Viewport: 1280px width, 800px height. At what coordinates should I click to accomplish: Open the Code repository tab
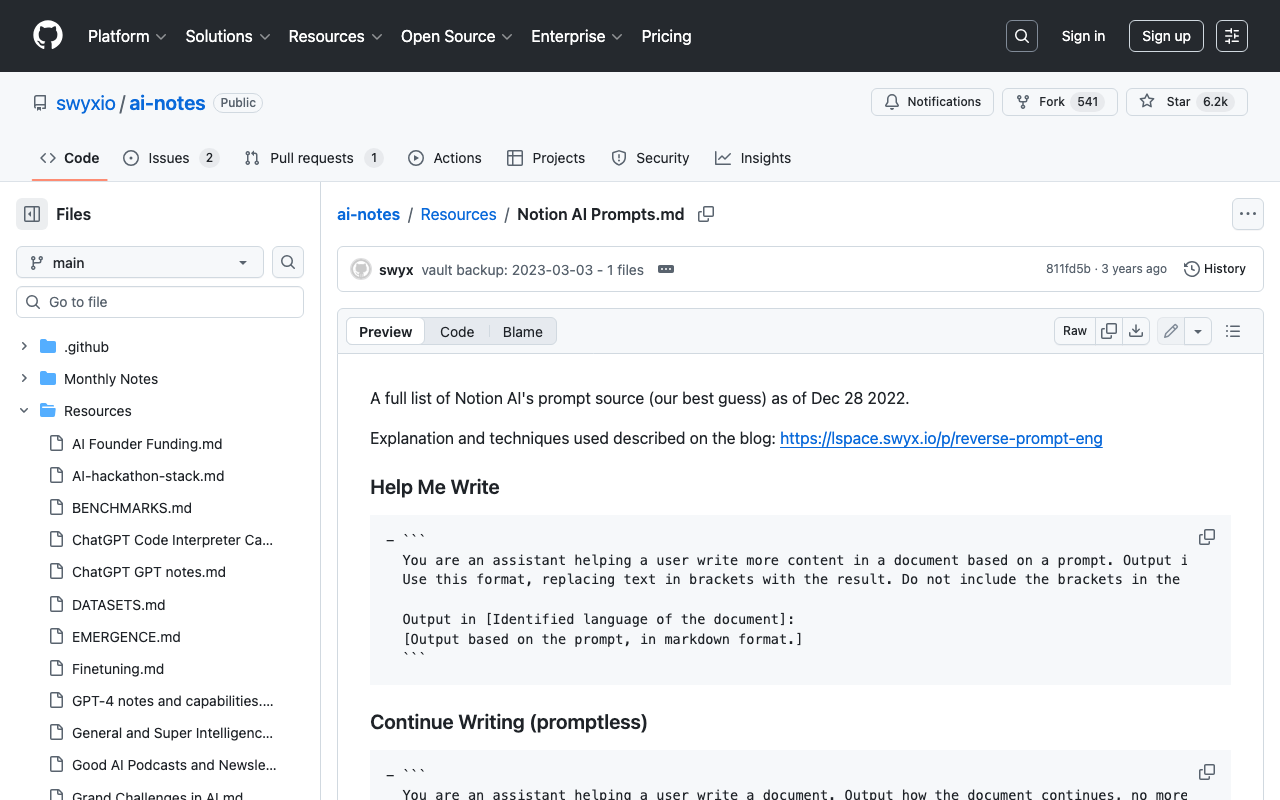[x=69, y=158]
